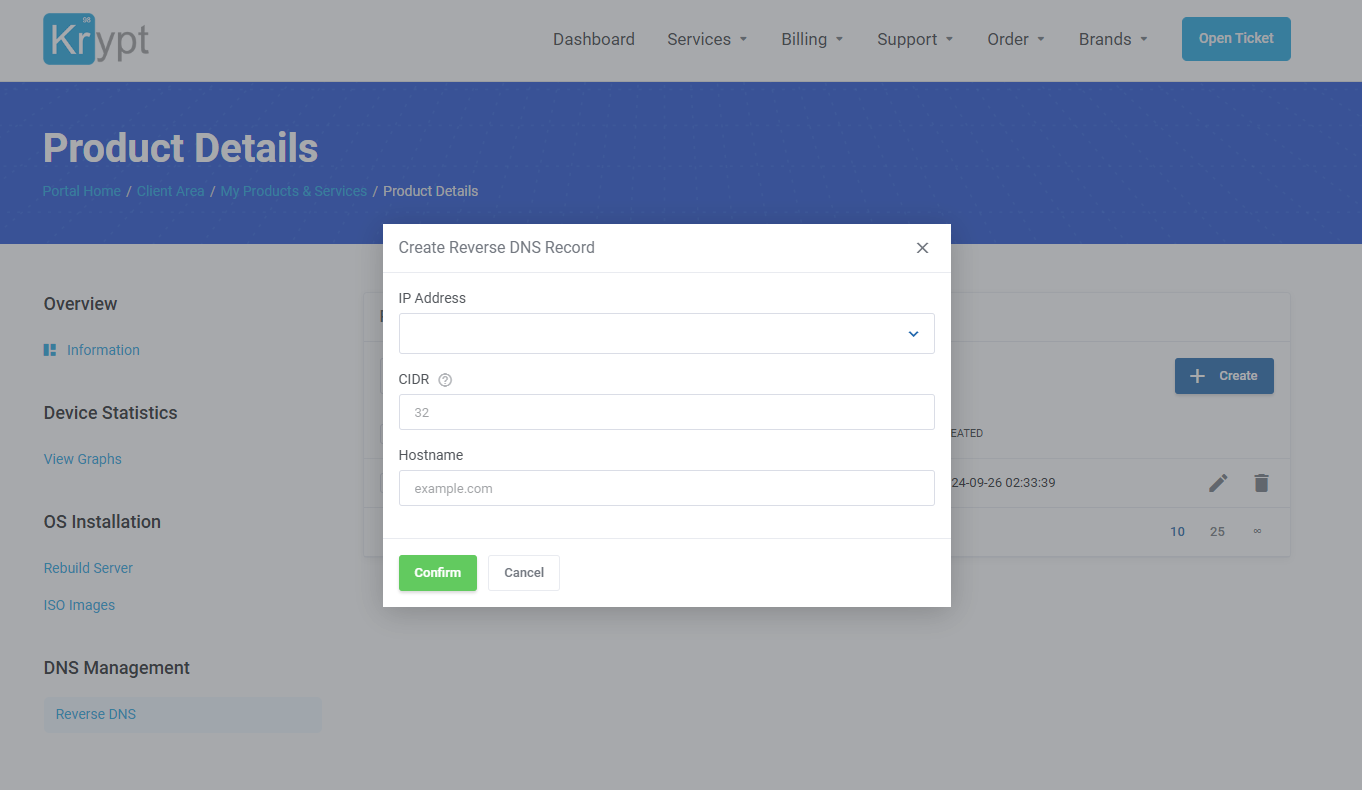Viewport: 1362px width, 790px height.
Task: Open the Brands menu
Action: [x=1112, y=39]
